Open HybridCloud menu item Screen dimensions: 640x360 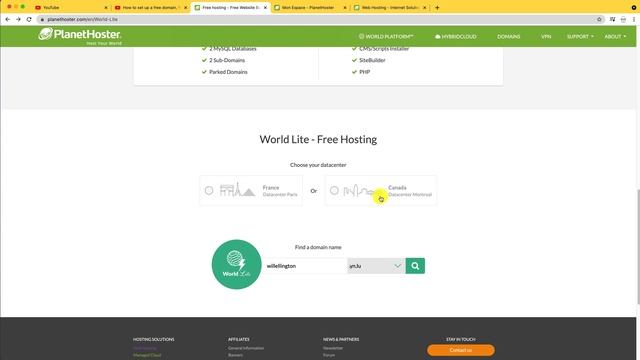click(456, 36)
